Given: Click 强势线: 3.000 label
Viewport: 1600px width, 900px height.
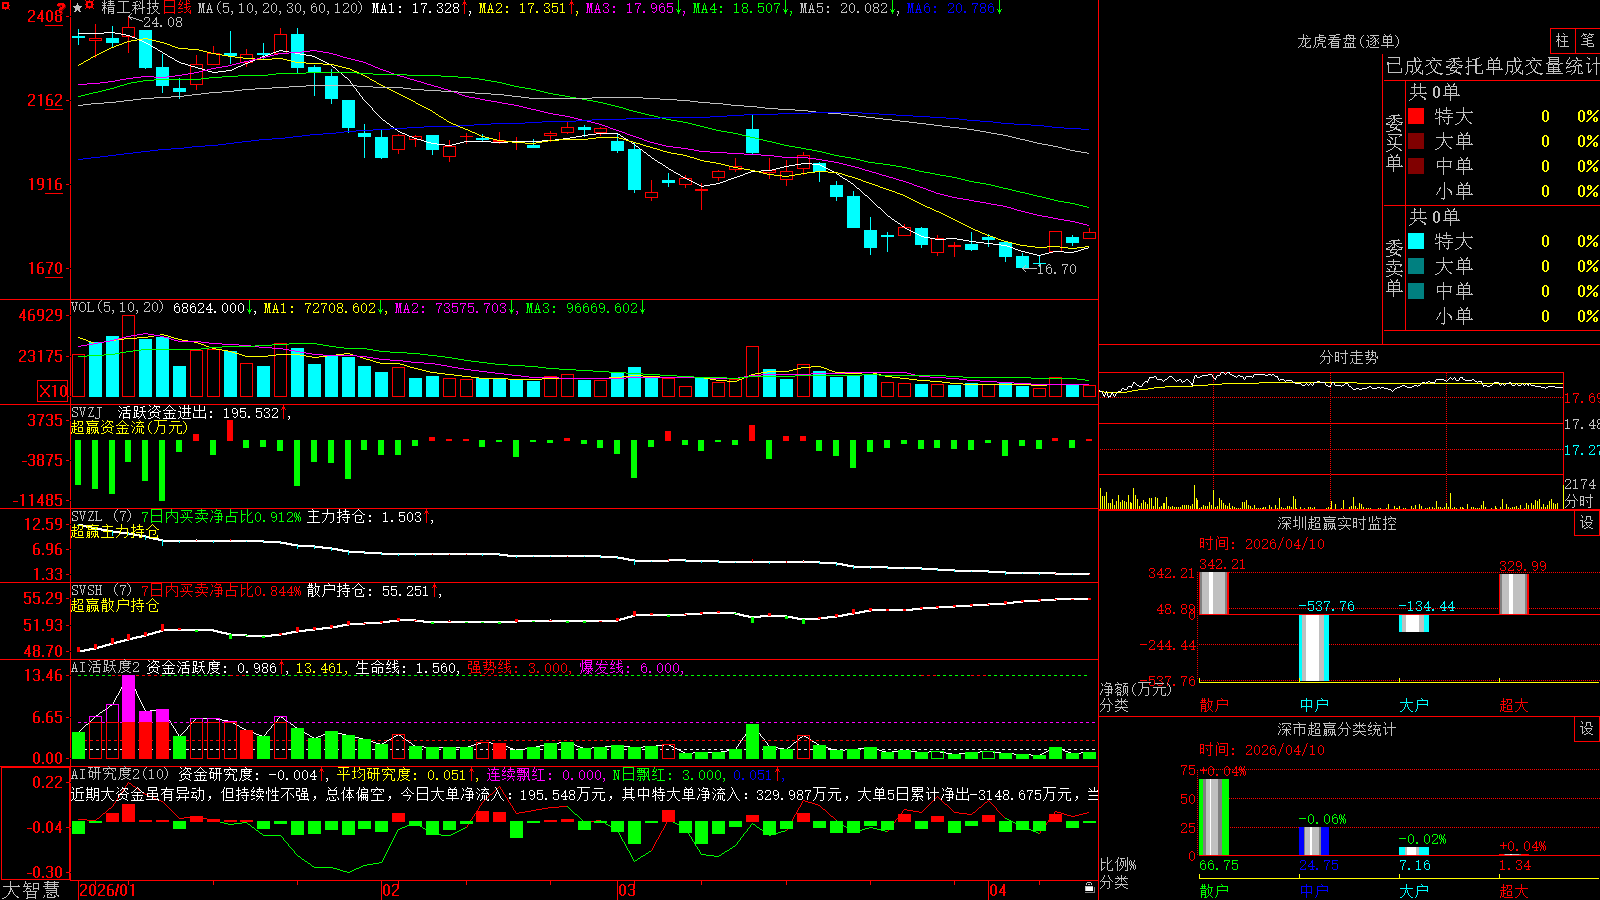Looking at the screenshot, I should [x=518, y=668].
